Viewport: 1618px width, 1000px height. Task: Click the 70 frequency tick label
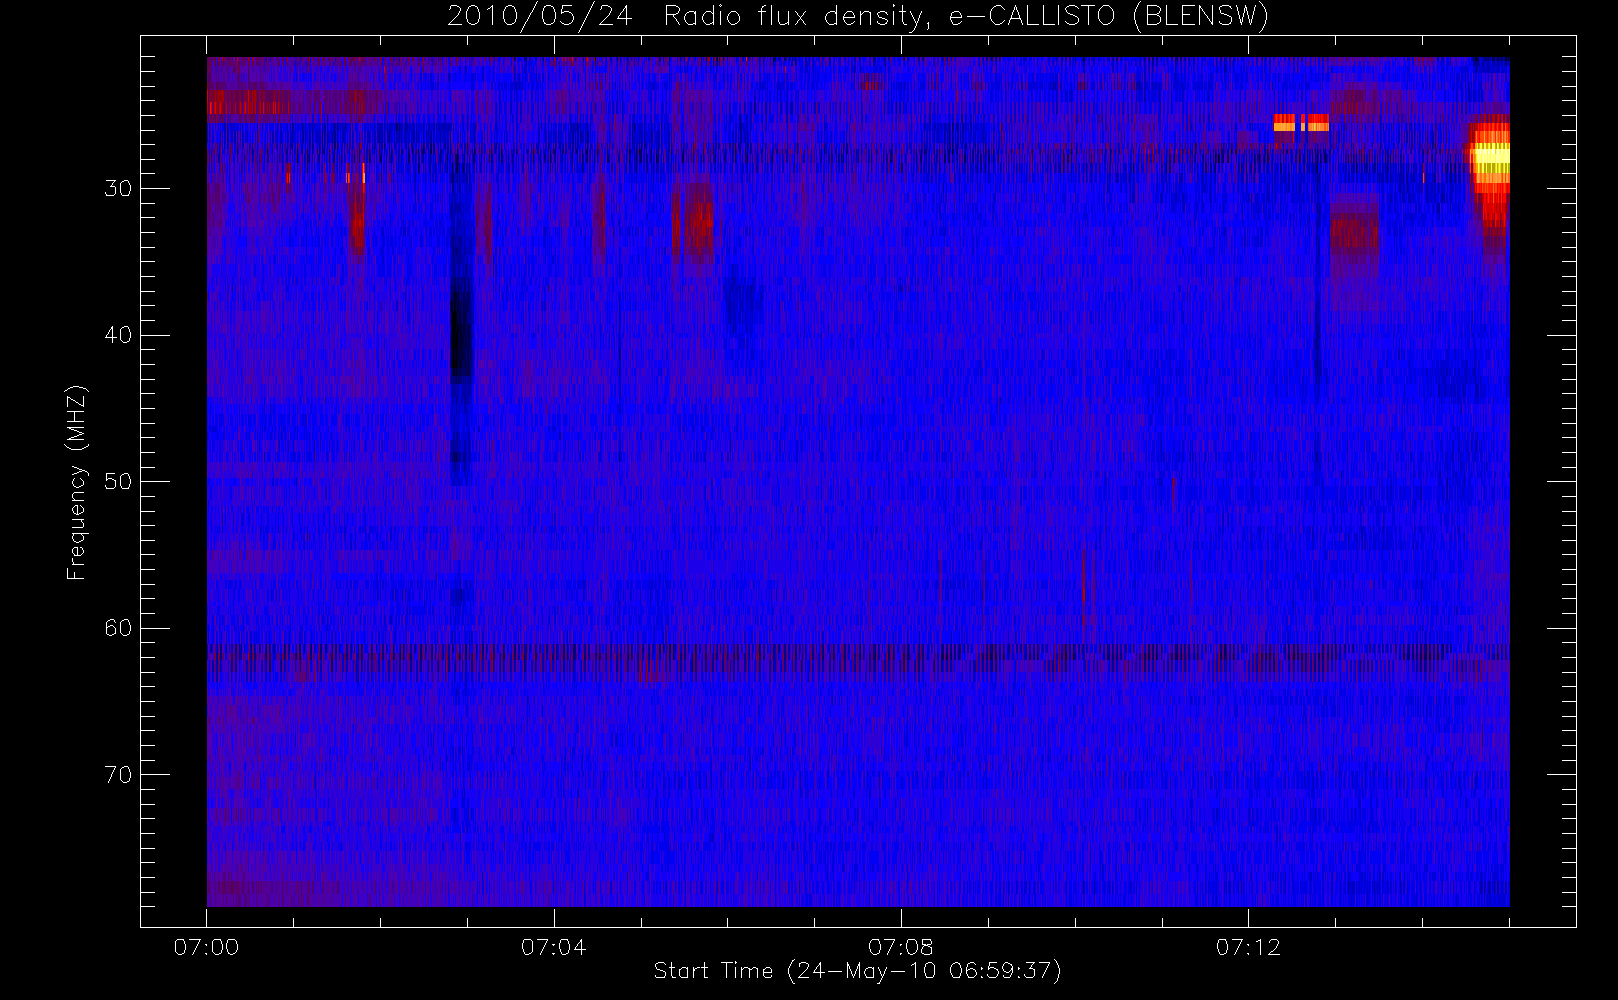118,775
